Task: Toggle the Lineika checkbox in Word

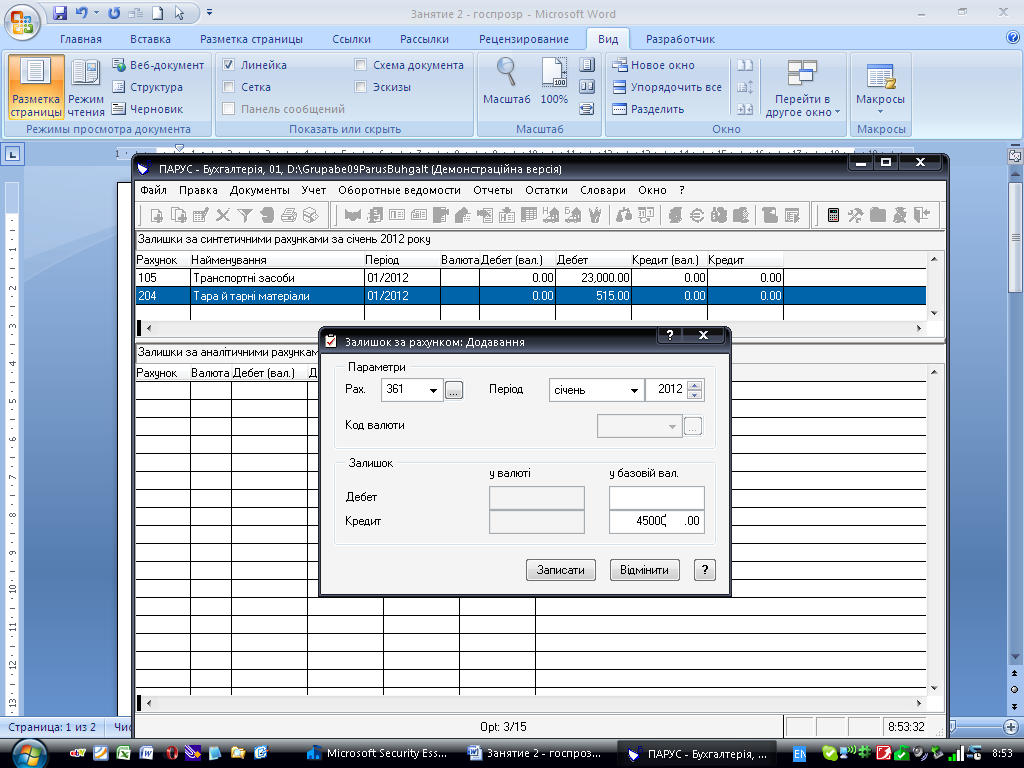Action: (229, 65)
